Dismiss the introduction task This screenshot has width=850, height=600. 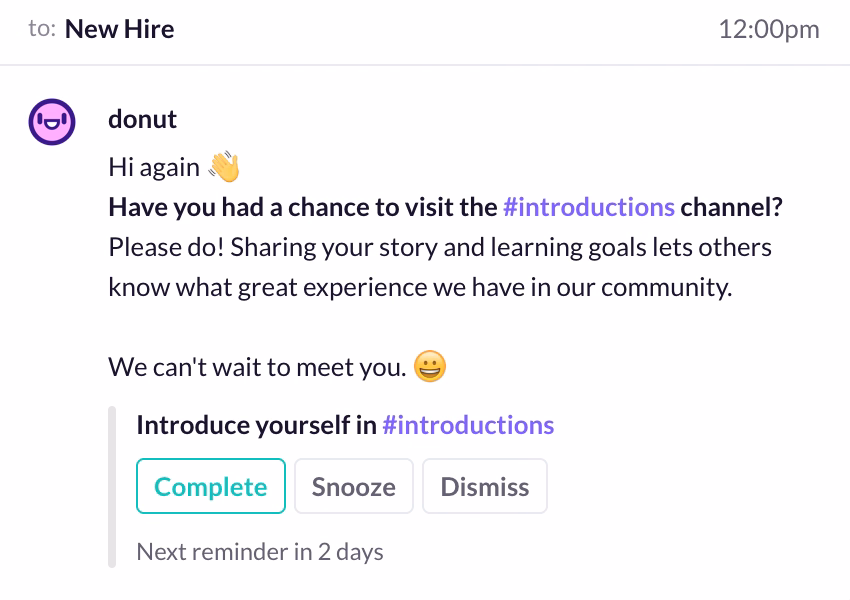[x=485, y=487]
